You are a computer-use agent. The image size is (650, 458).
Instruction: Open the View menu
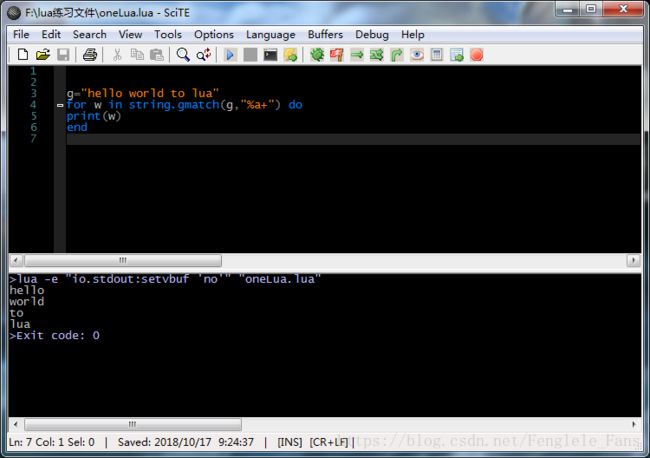[130, 34]
